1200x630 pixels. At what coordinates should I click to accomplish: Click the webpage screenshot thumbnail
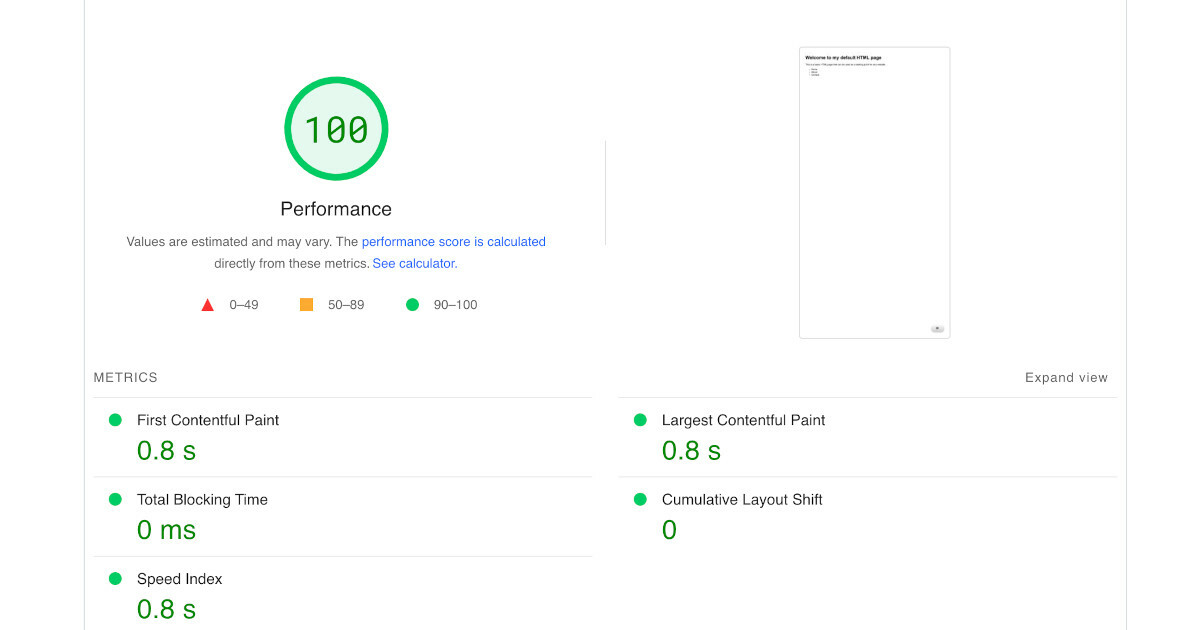(x=874, y=192)
